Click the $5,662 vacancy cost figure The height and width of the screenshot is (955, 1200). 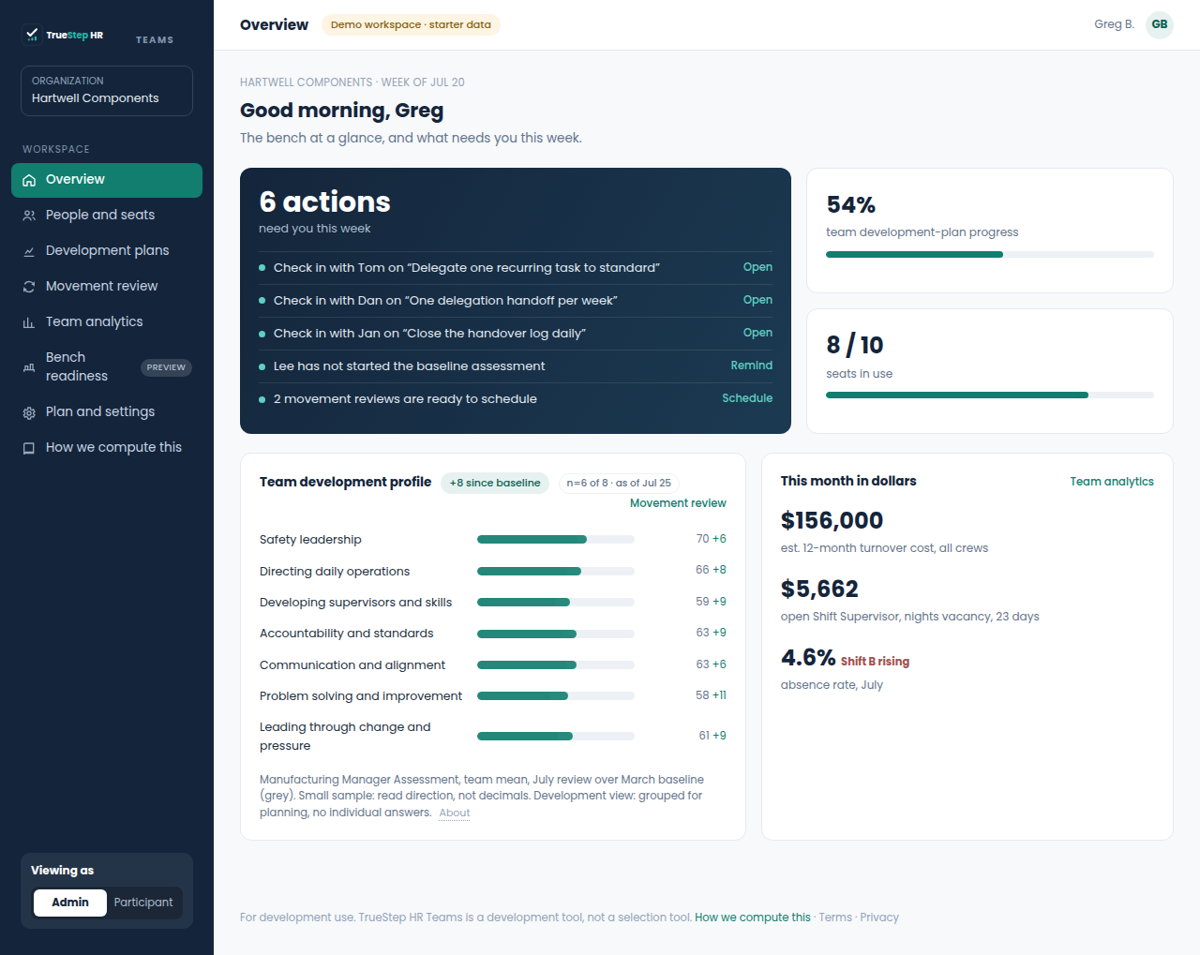[819, 589]
